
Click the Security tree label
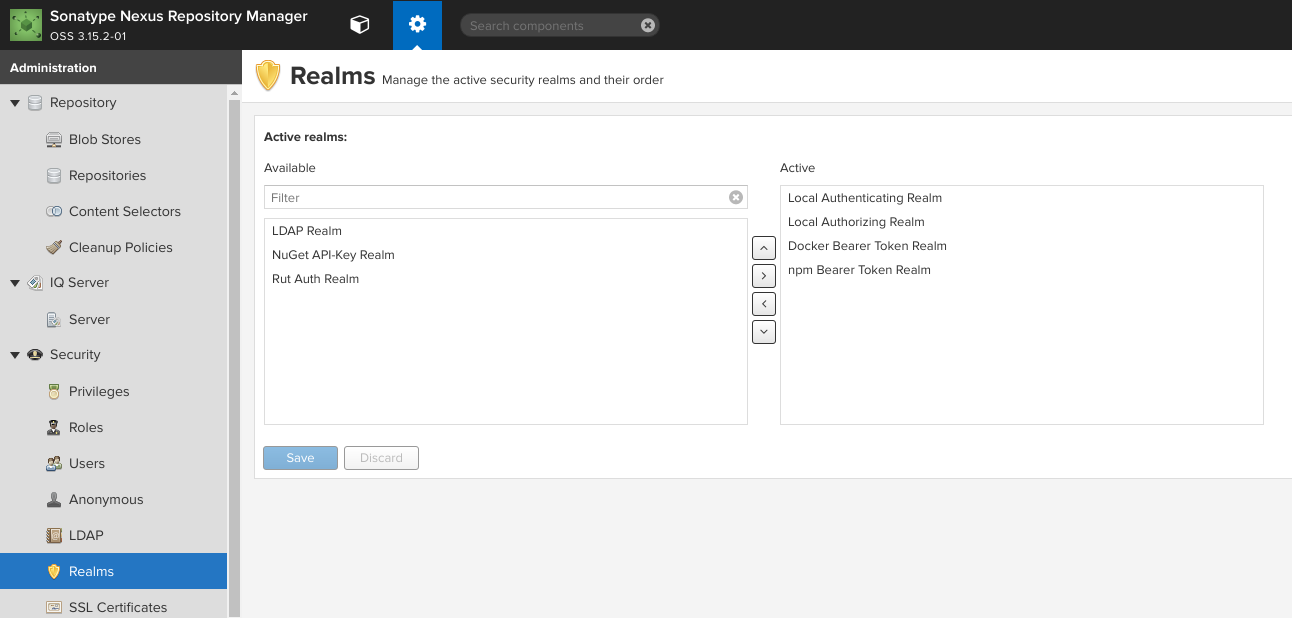coord(75,355)
